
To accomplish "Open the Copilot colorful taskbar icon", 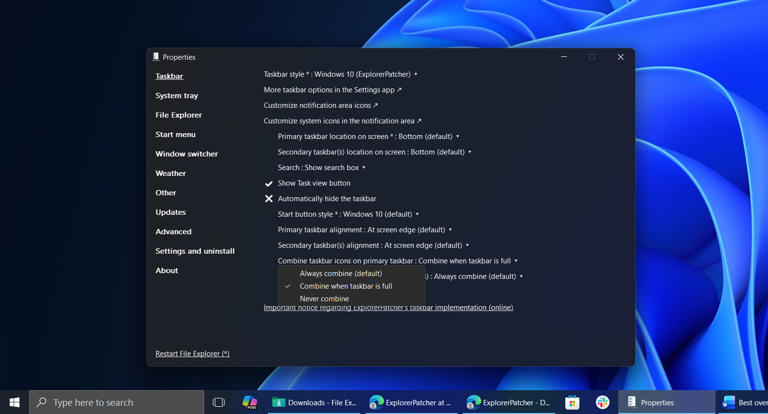I will click(250, 402).
